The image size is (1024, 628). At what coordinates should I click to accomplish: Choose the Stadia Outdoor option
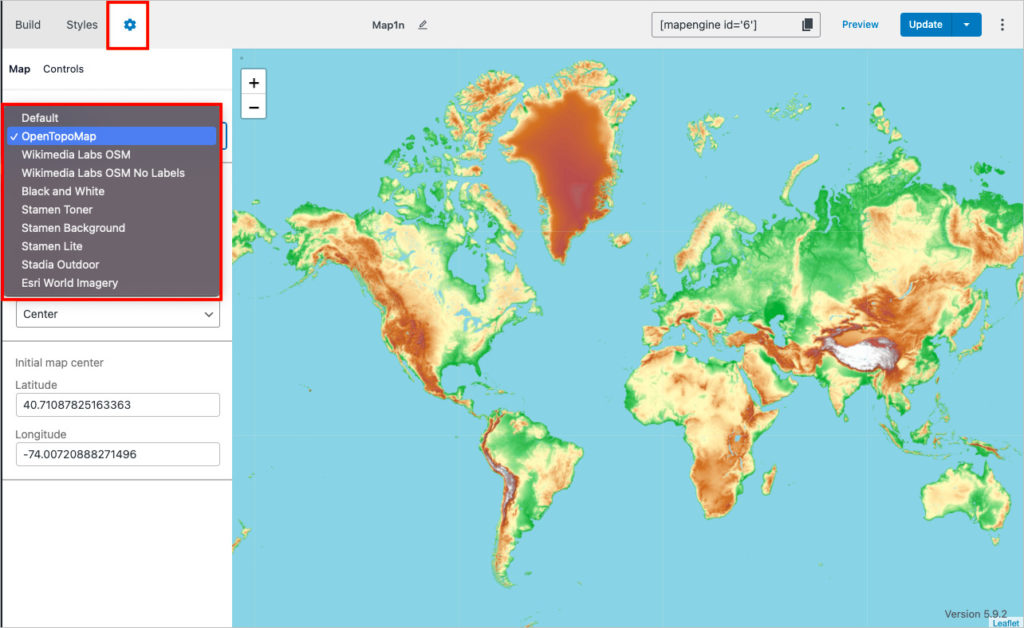[x=112, y=264]
